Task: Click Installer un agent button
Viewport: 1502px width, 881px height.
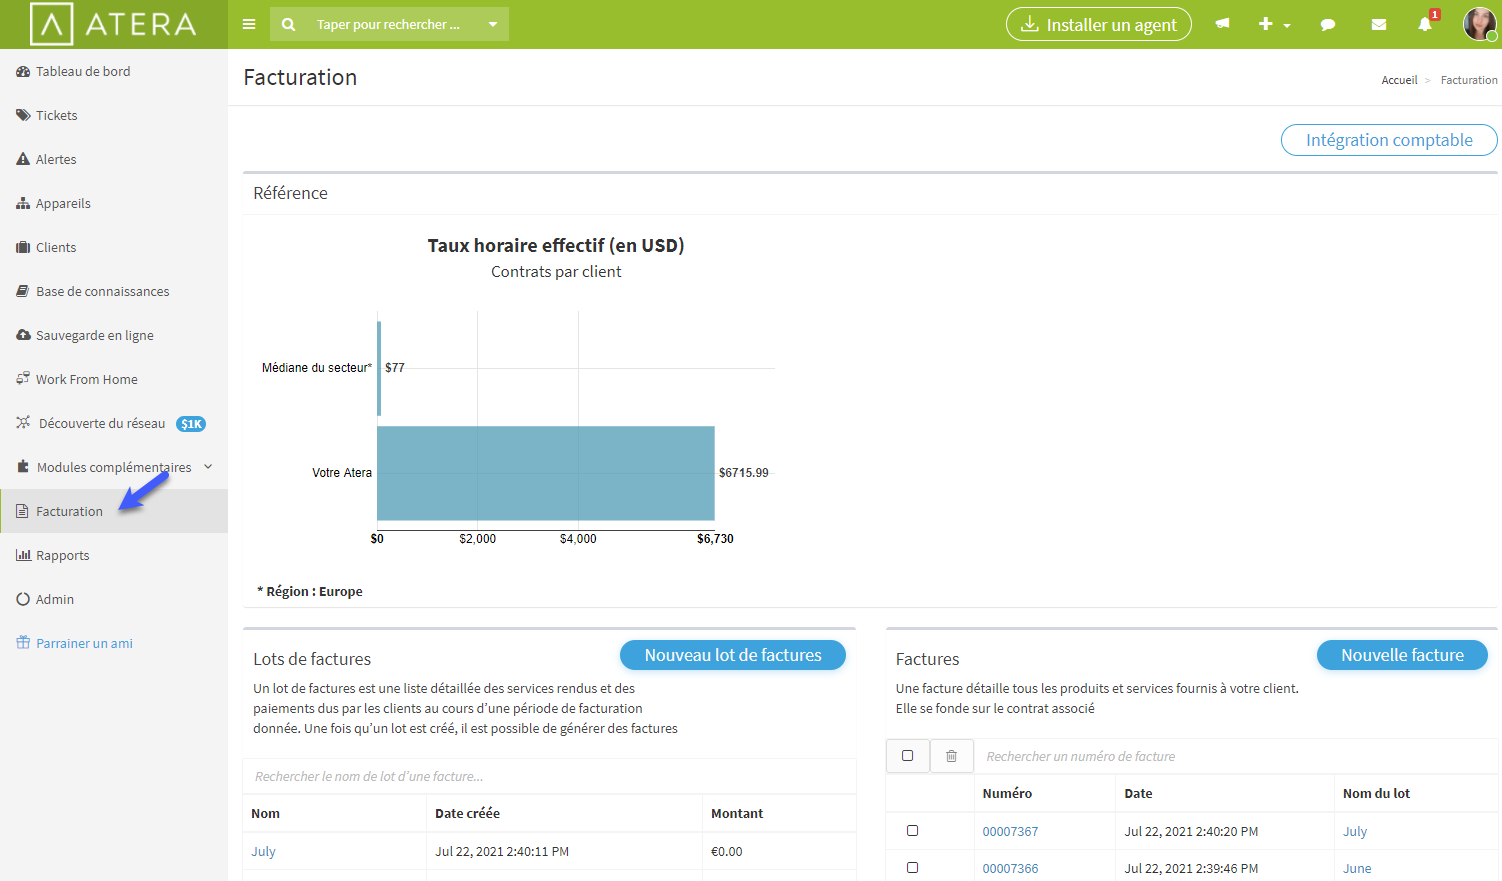Action: coord(1098,24)
